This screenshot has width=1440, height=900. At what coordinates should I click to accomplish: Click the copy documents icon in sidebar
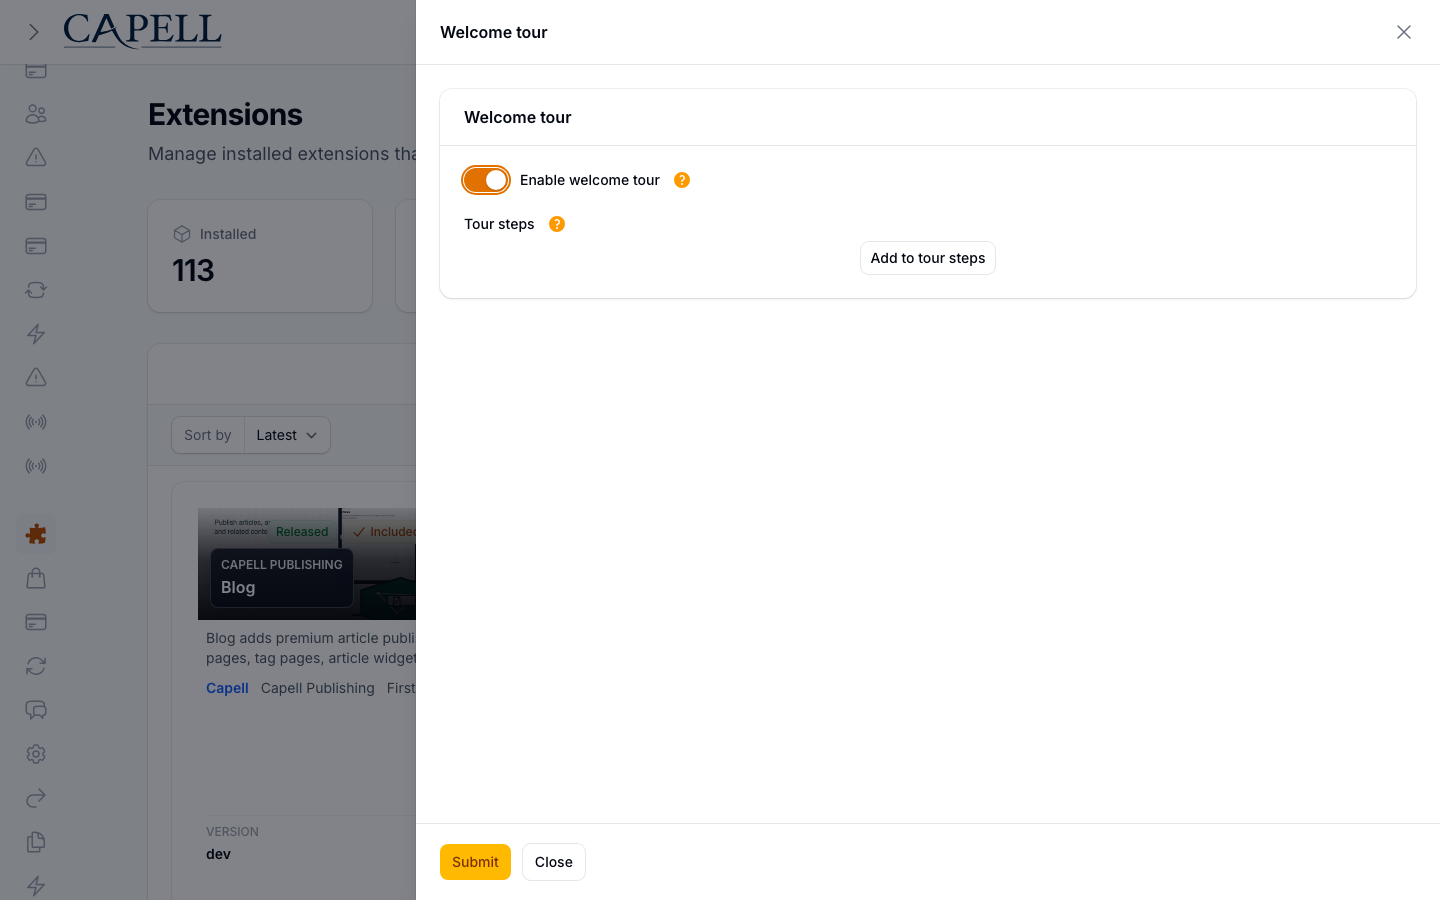[x=36, y=842]
